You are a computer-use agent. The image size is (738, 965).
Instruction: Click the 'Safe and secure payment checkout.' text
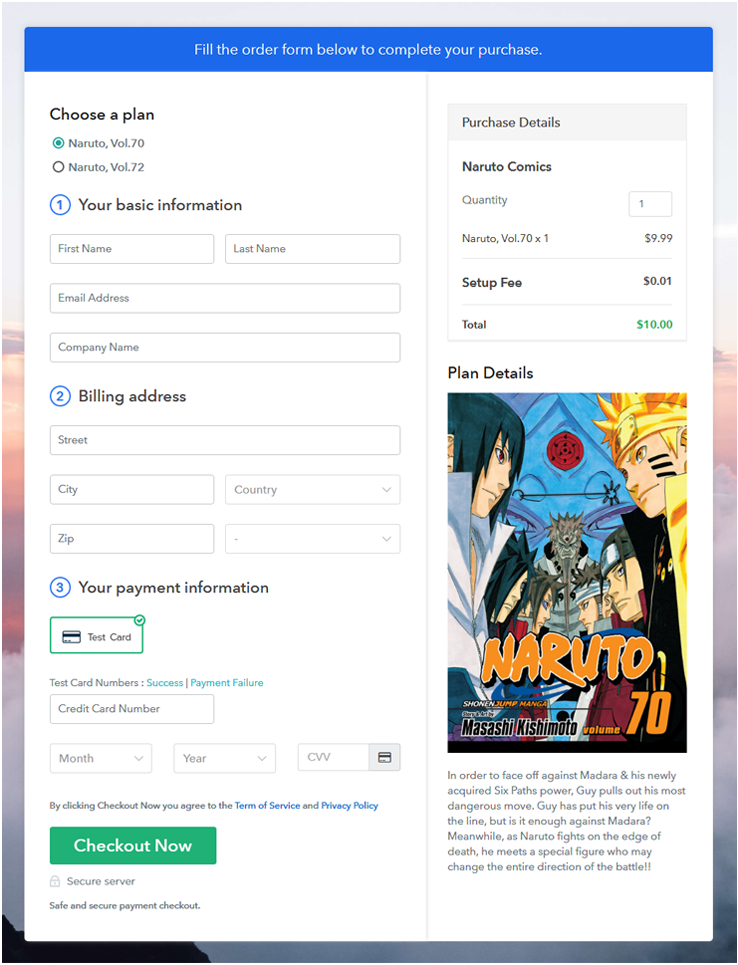(x=125, y=906)
